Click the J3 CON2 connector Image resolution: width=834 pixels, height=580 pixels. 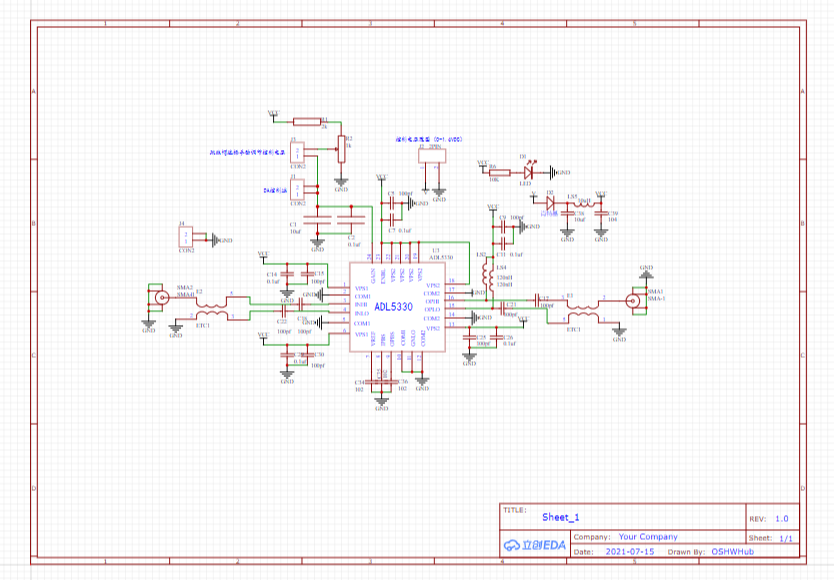coord(297,153)
